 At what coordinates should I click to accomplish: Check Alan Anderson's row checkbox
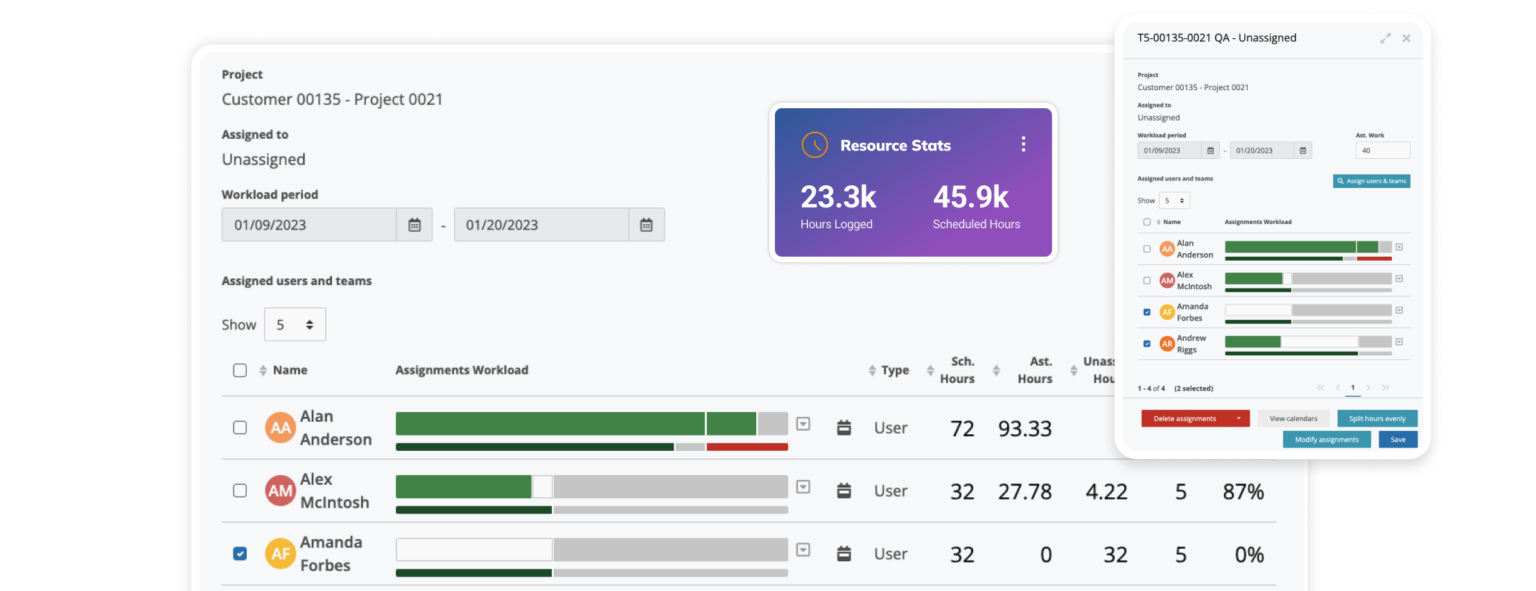tap(239, 427)
